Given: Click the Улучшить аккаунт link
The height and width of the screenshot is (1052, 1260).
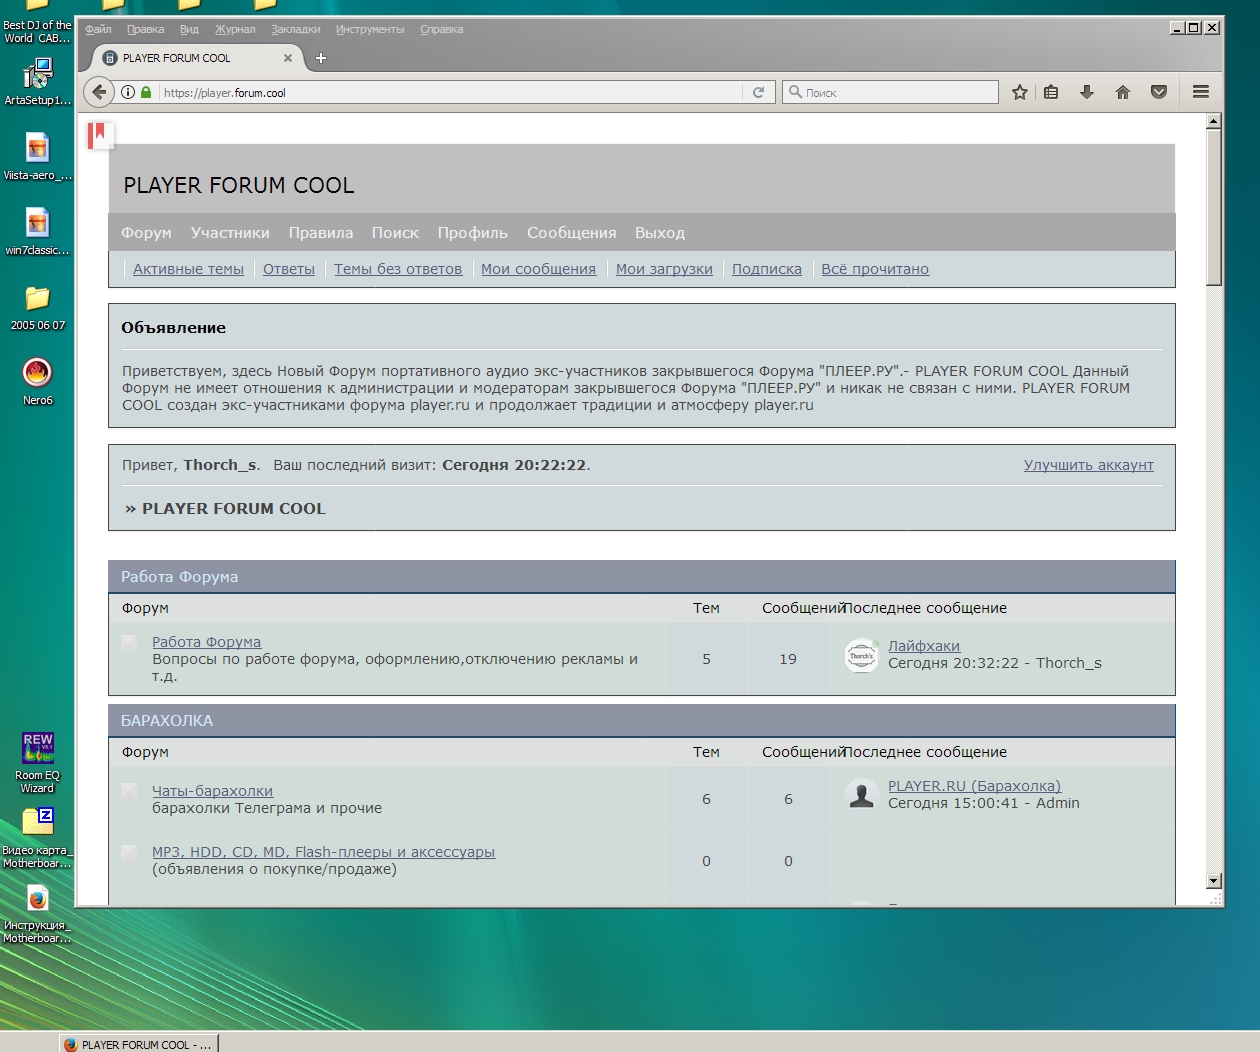Looking at the screenshot, I should (1088, 465).
